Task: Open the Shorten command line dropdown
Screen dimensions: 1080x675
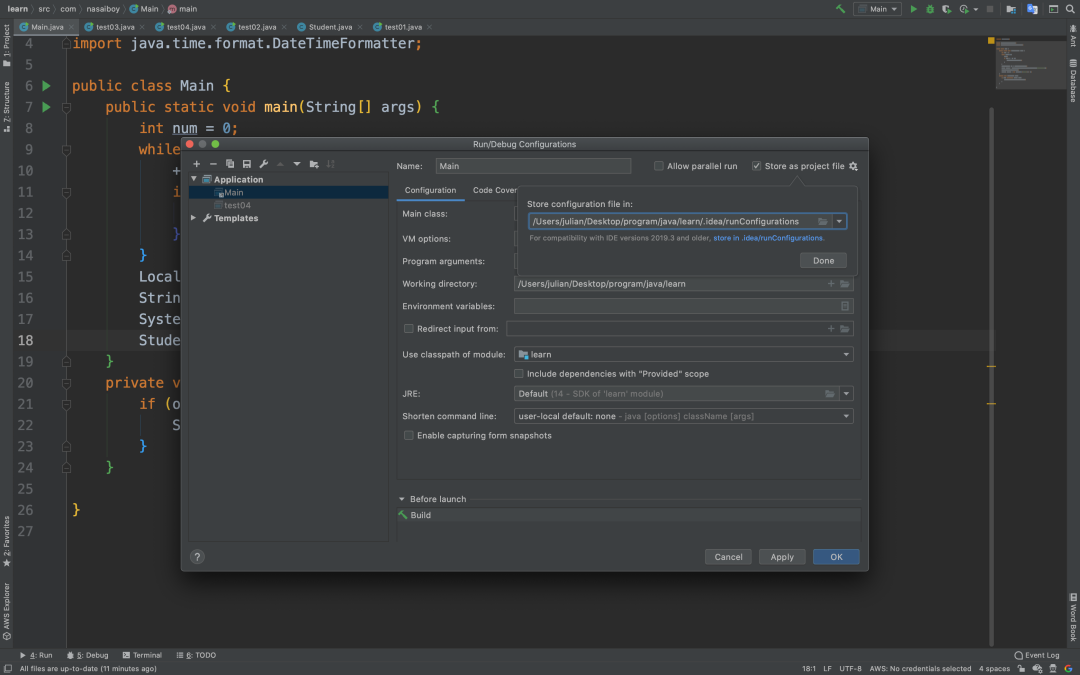Action: tap(846, 415)
